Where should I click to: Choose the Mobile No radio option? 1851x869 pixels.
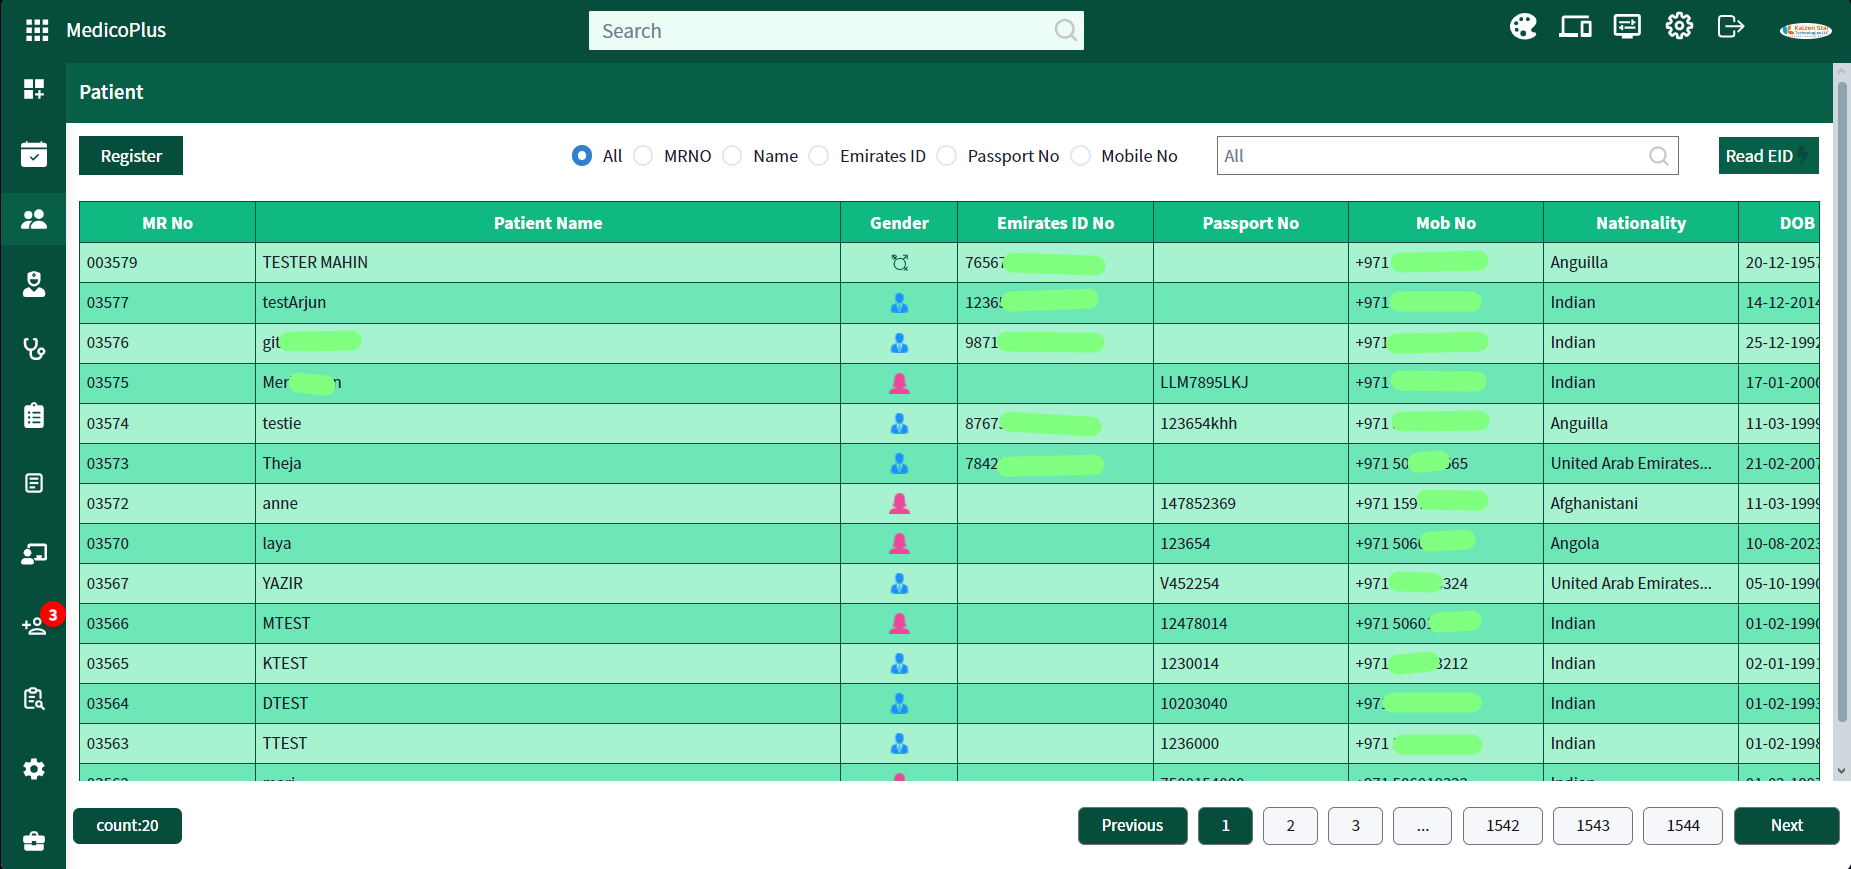click(1081, 156)
